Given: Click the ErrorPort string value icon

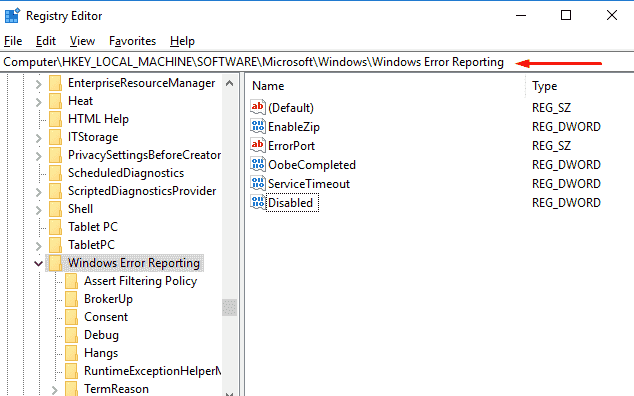Looking at the screenshot, I should coord(258,145).
